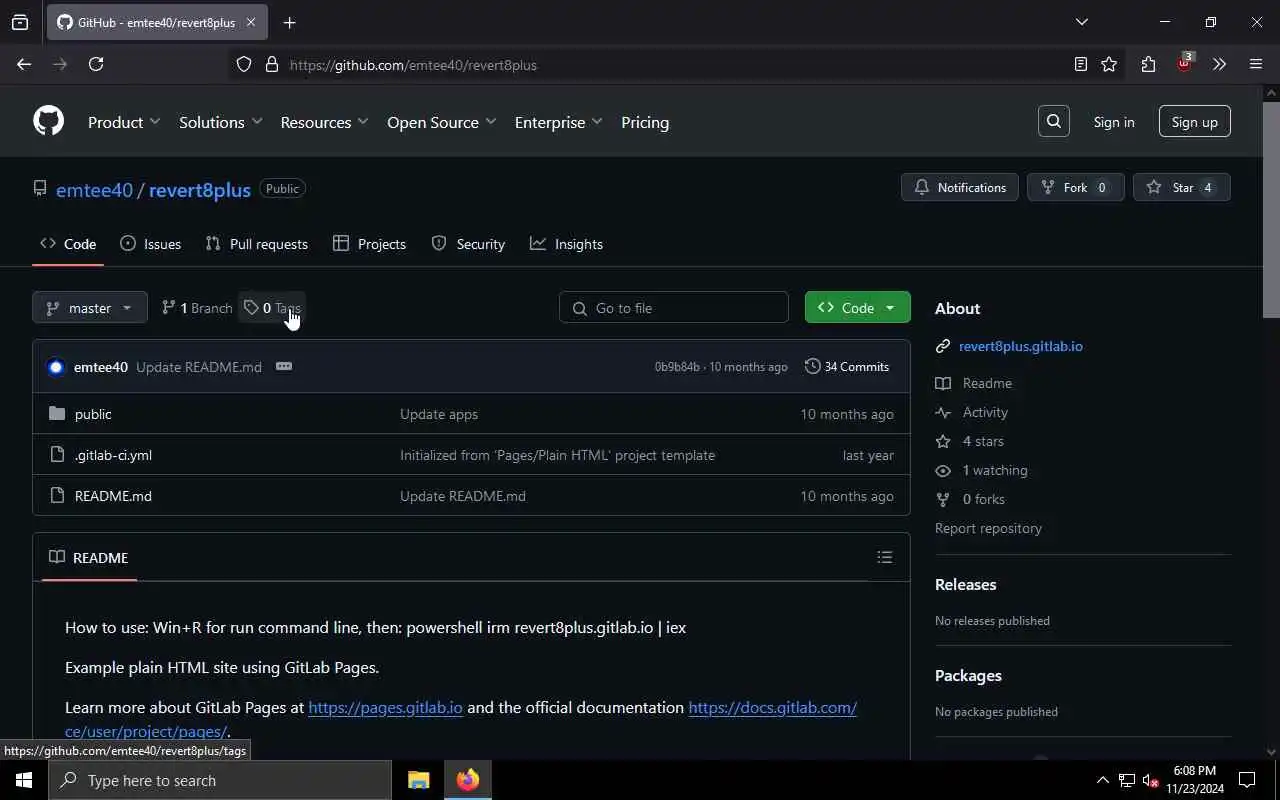Open the Insights tab

[x=566, y=244]
